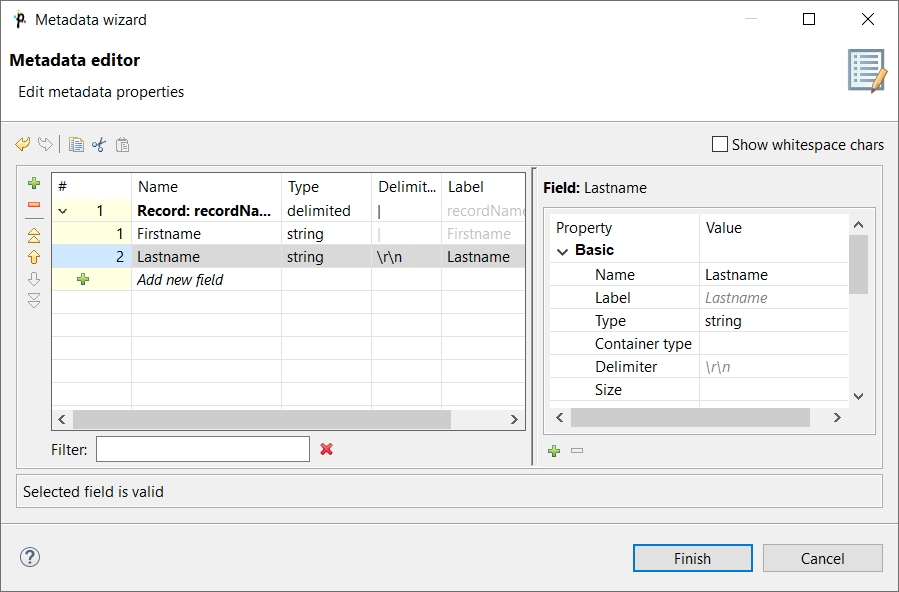Click the green plus icon above the red minus

click(34, 183)
